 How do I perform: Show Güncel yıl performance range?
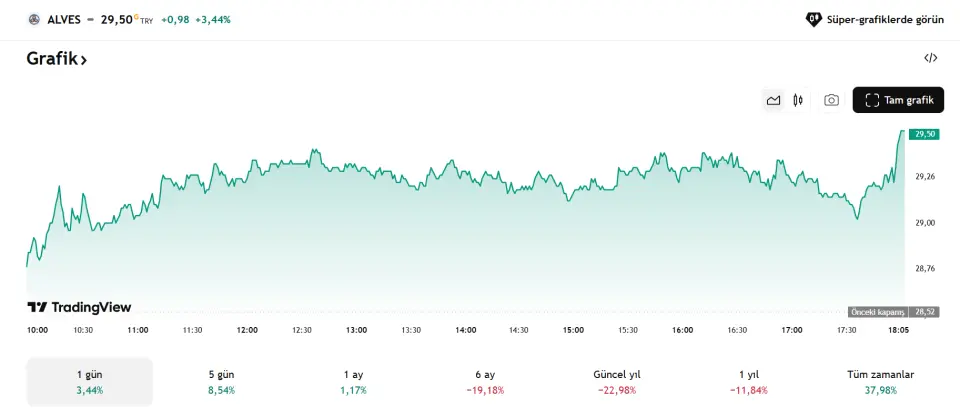point(616,382)
